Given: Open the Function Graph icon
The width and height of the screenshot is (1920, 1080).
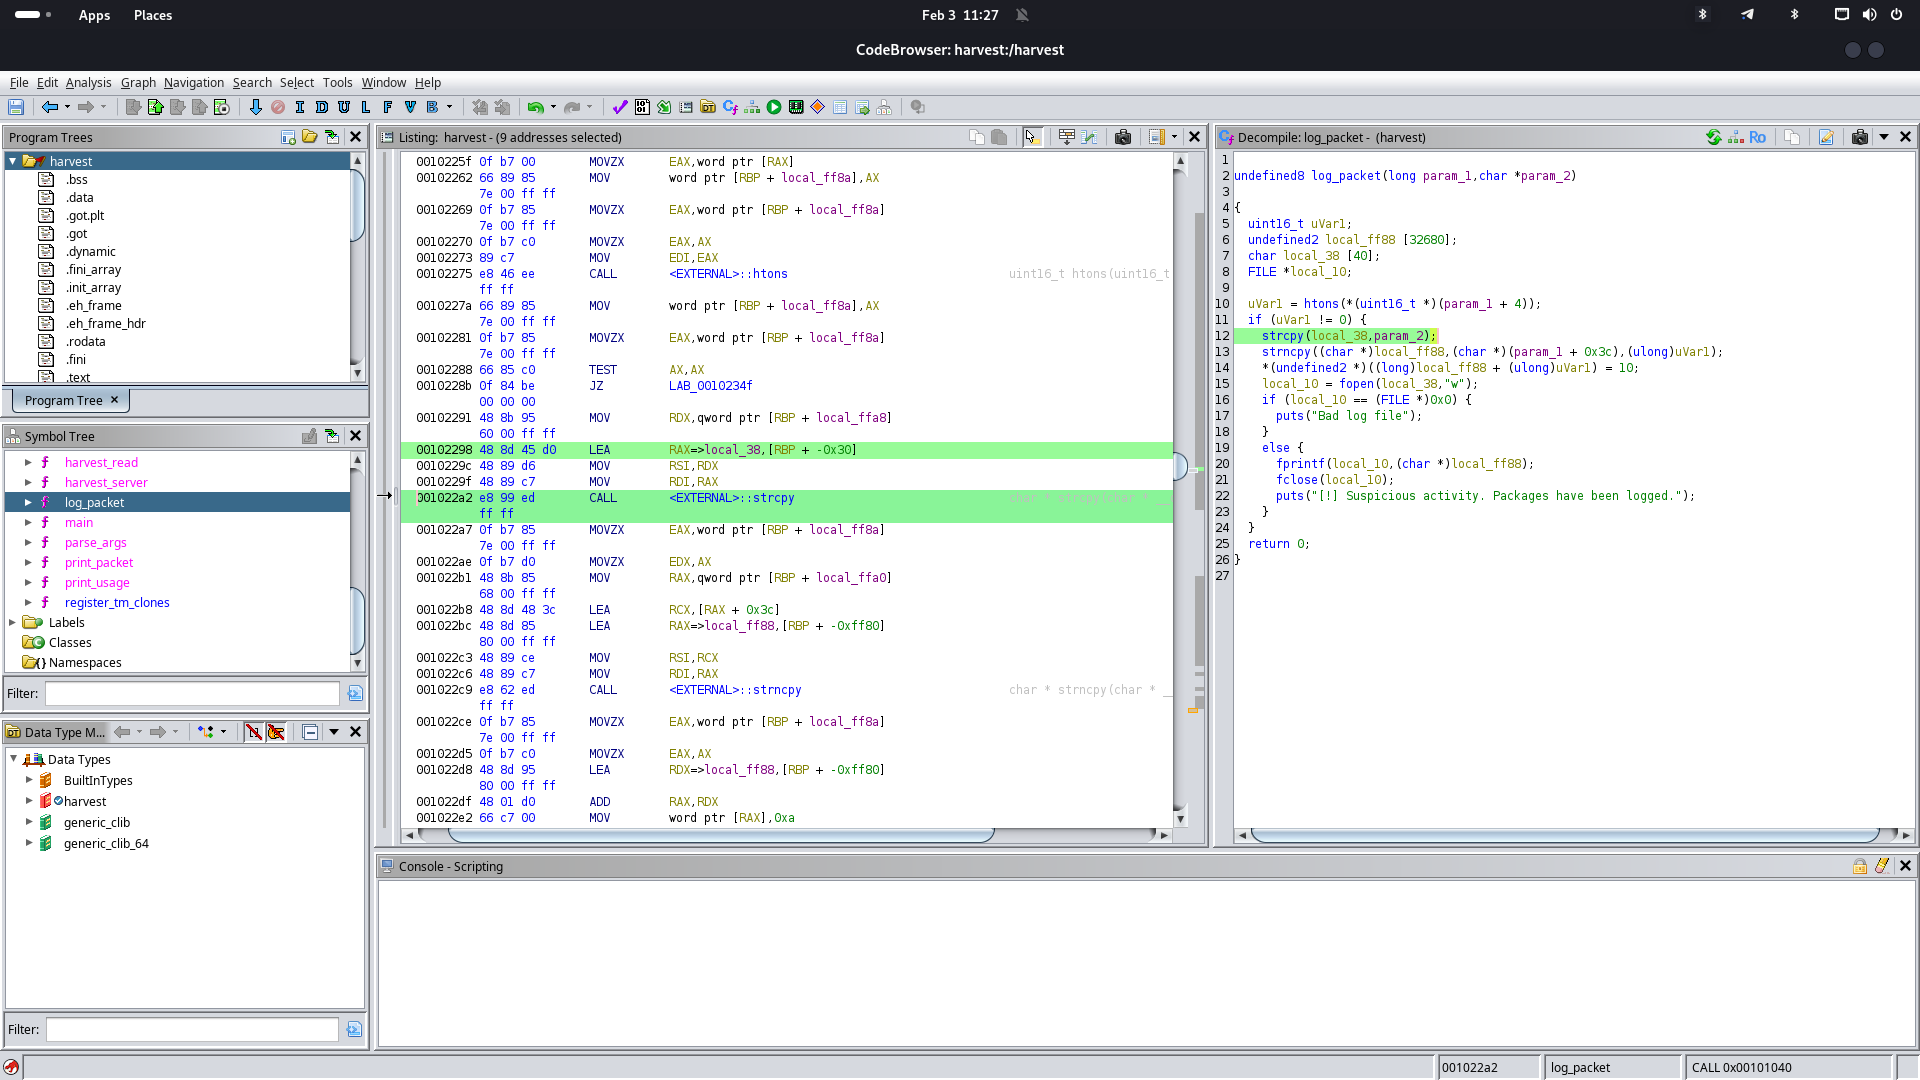Looking at the screenshot, I should pyautogui.click(x=752, y=107).
